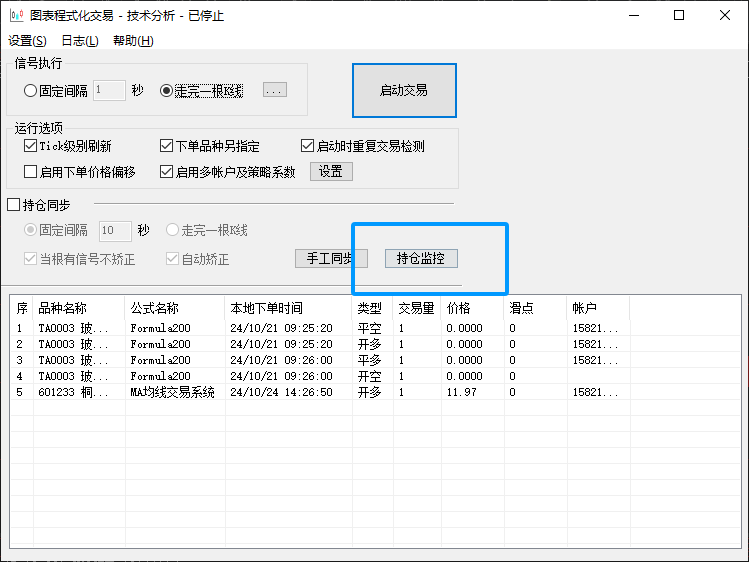The width and height of the screenshot is (749, 562).
Task: Click the seconds input field in 信号执行
Action: pos(109,90)
